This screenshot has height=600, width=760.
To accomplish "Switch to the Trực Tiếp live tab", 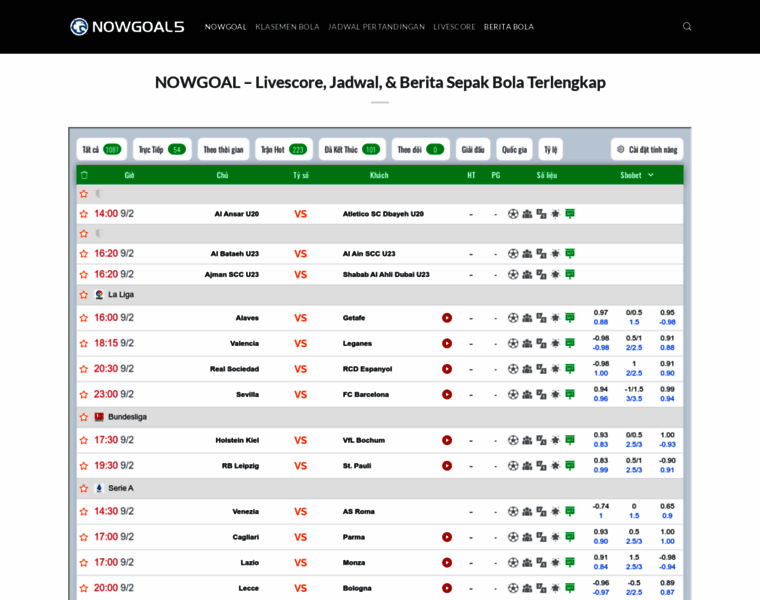I will coord(162,149).
